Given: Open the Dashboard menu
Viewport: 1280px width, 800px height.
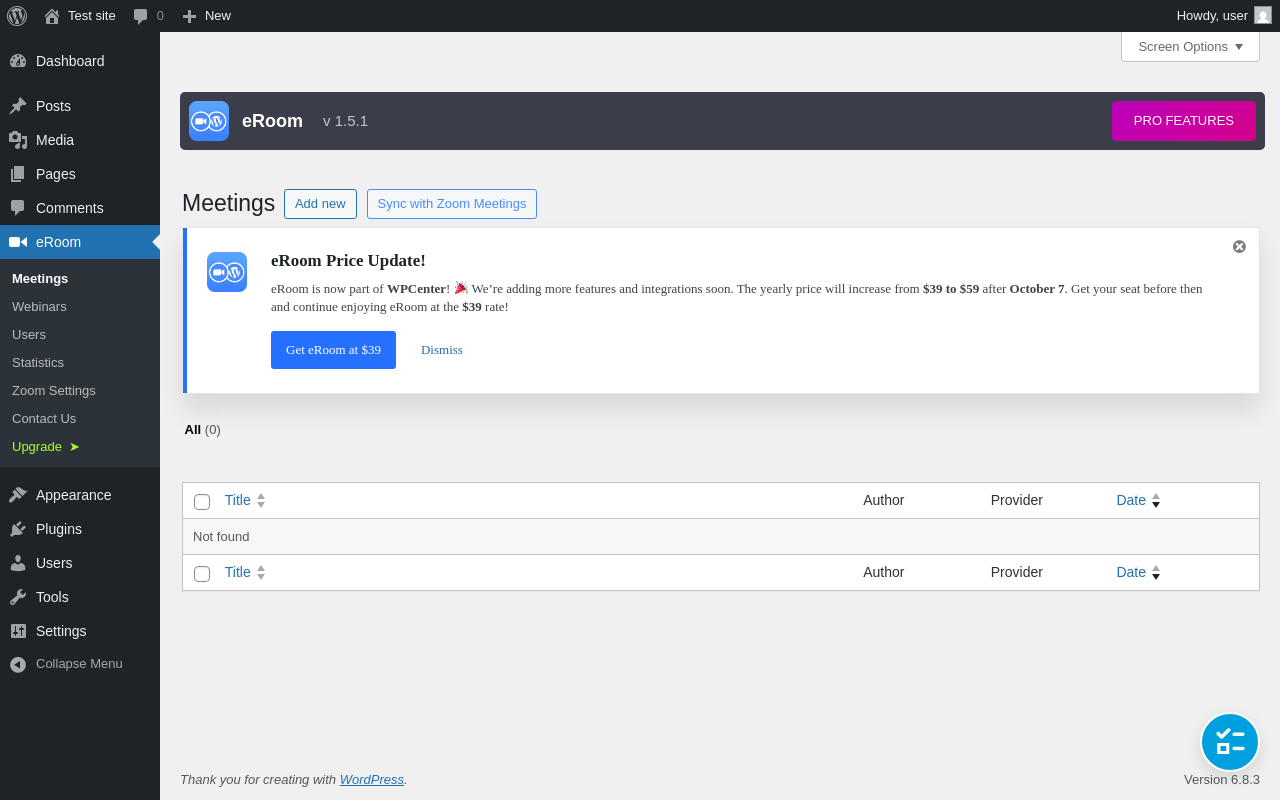Looking at the screenshot, I should (x=80, y=61).
